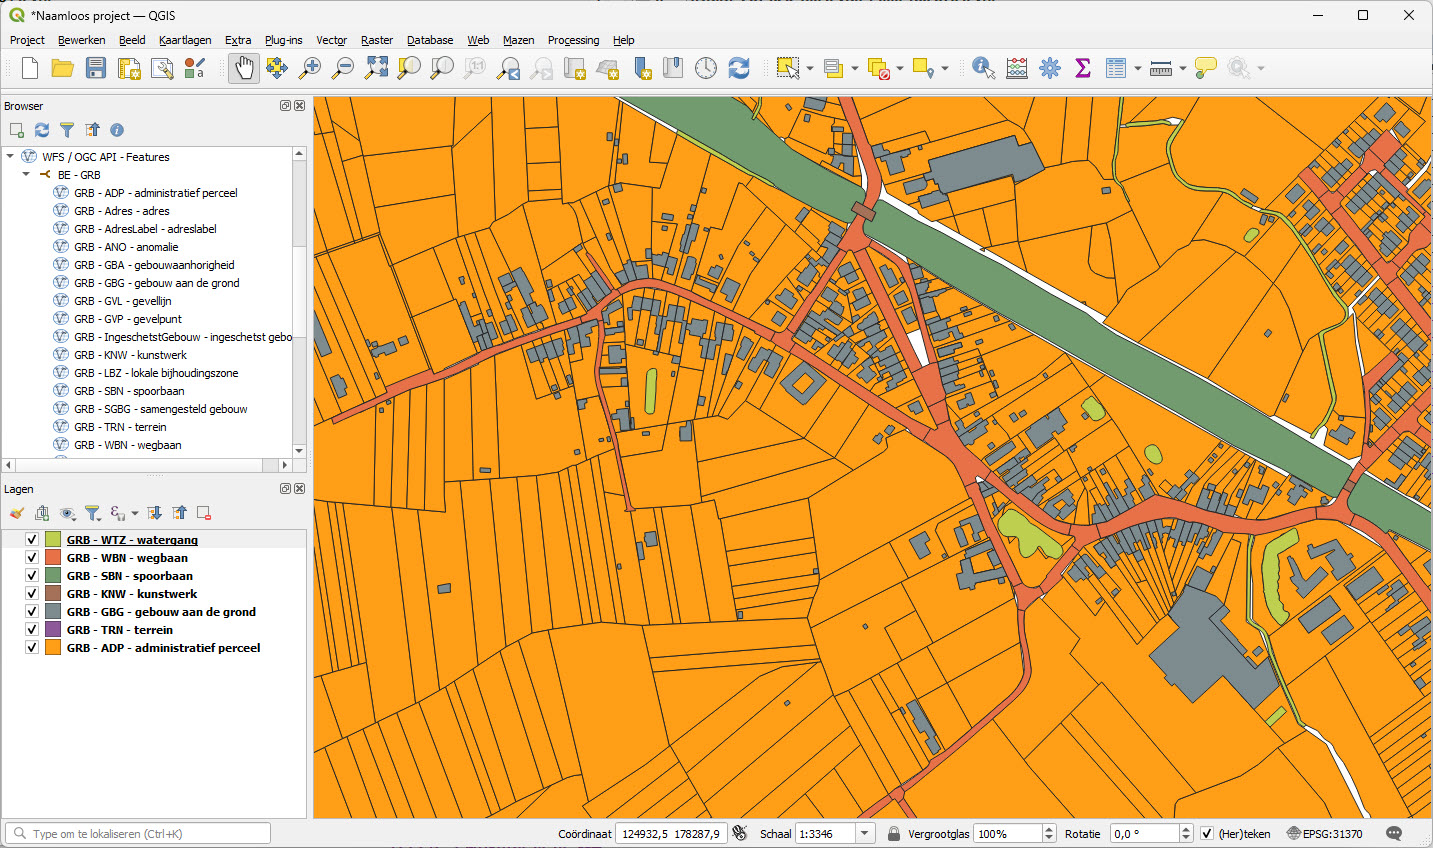This screenshot has height=848, width=1433.
Task: Hide the GRB - TRN - terrein layer
Action: [x=31, y=629]
